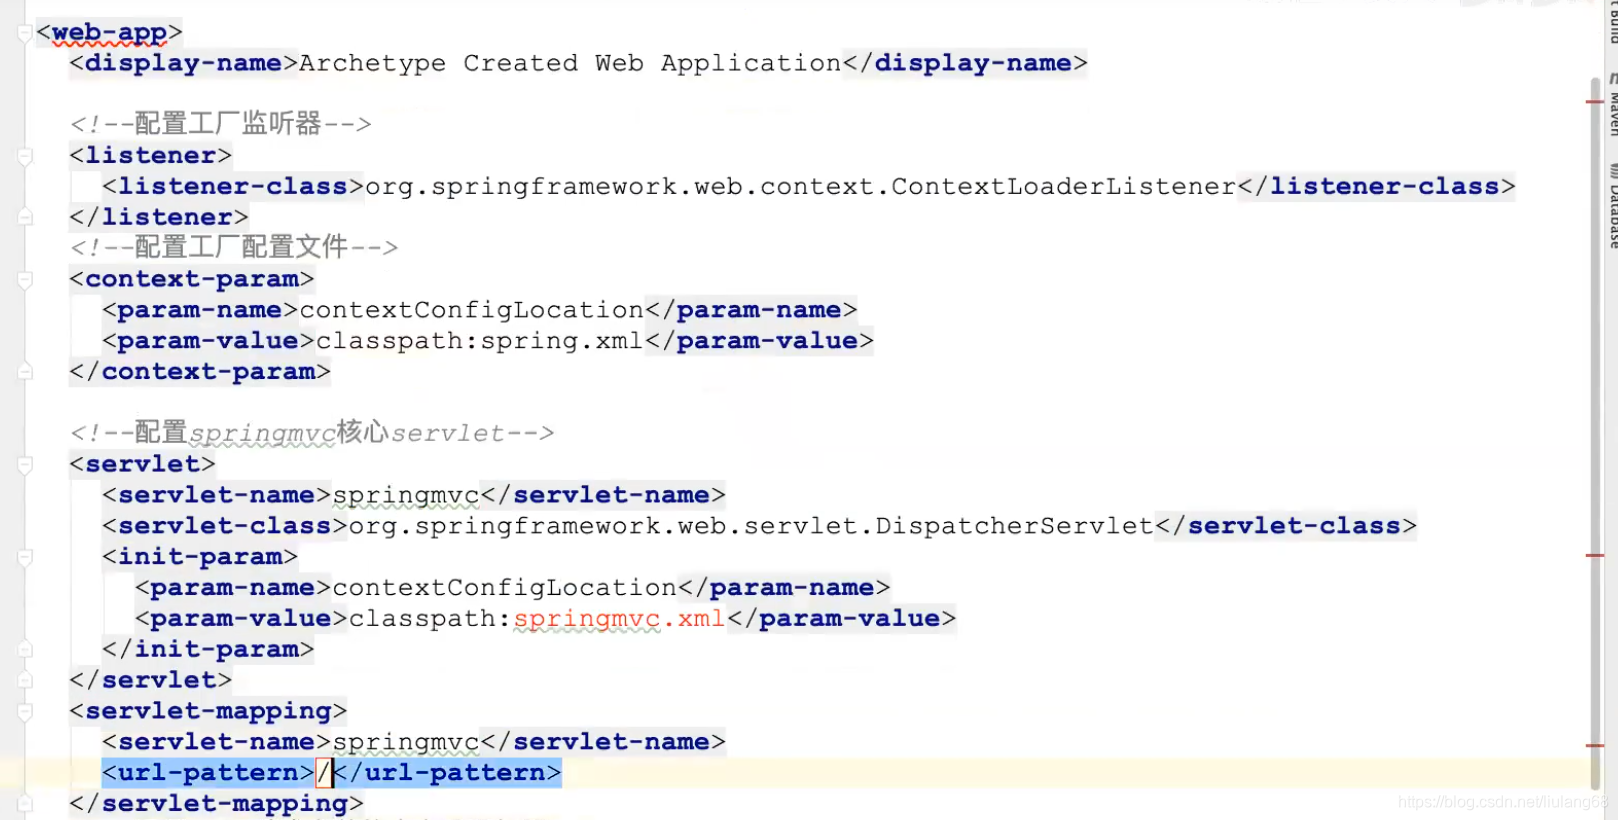
Task: Click the springmvc核心servlet comment line
Action: pos(312,433)
